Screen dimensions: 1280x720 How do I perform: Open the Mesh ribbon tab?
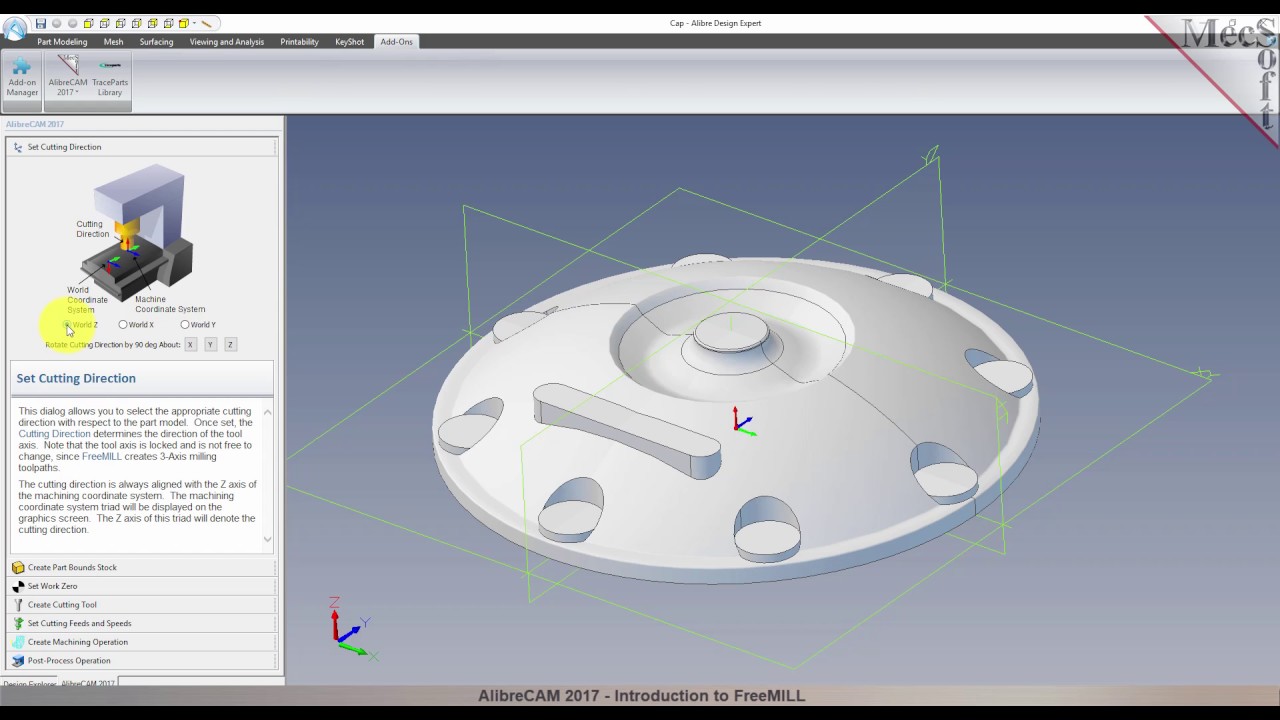click(113, 42)
